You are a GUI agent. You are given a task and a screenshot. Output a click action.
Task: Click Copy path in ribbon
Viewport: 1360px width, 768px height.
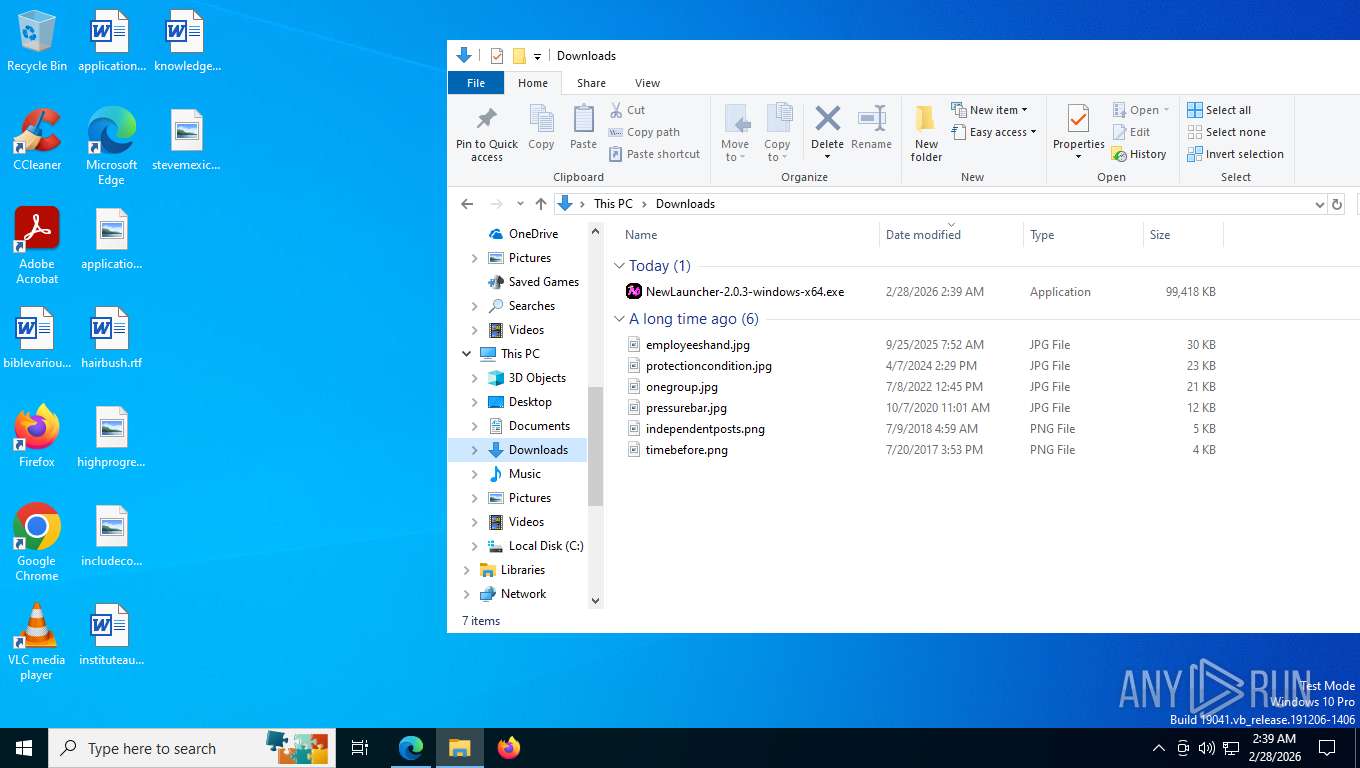coord(644,132)
